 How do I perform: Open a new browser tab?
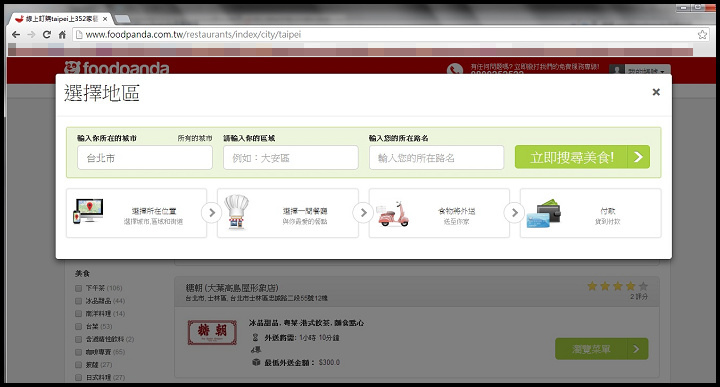coord(122,19)
